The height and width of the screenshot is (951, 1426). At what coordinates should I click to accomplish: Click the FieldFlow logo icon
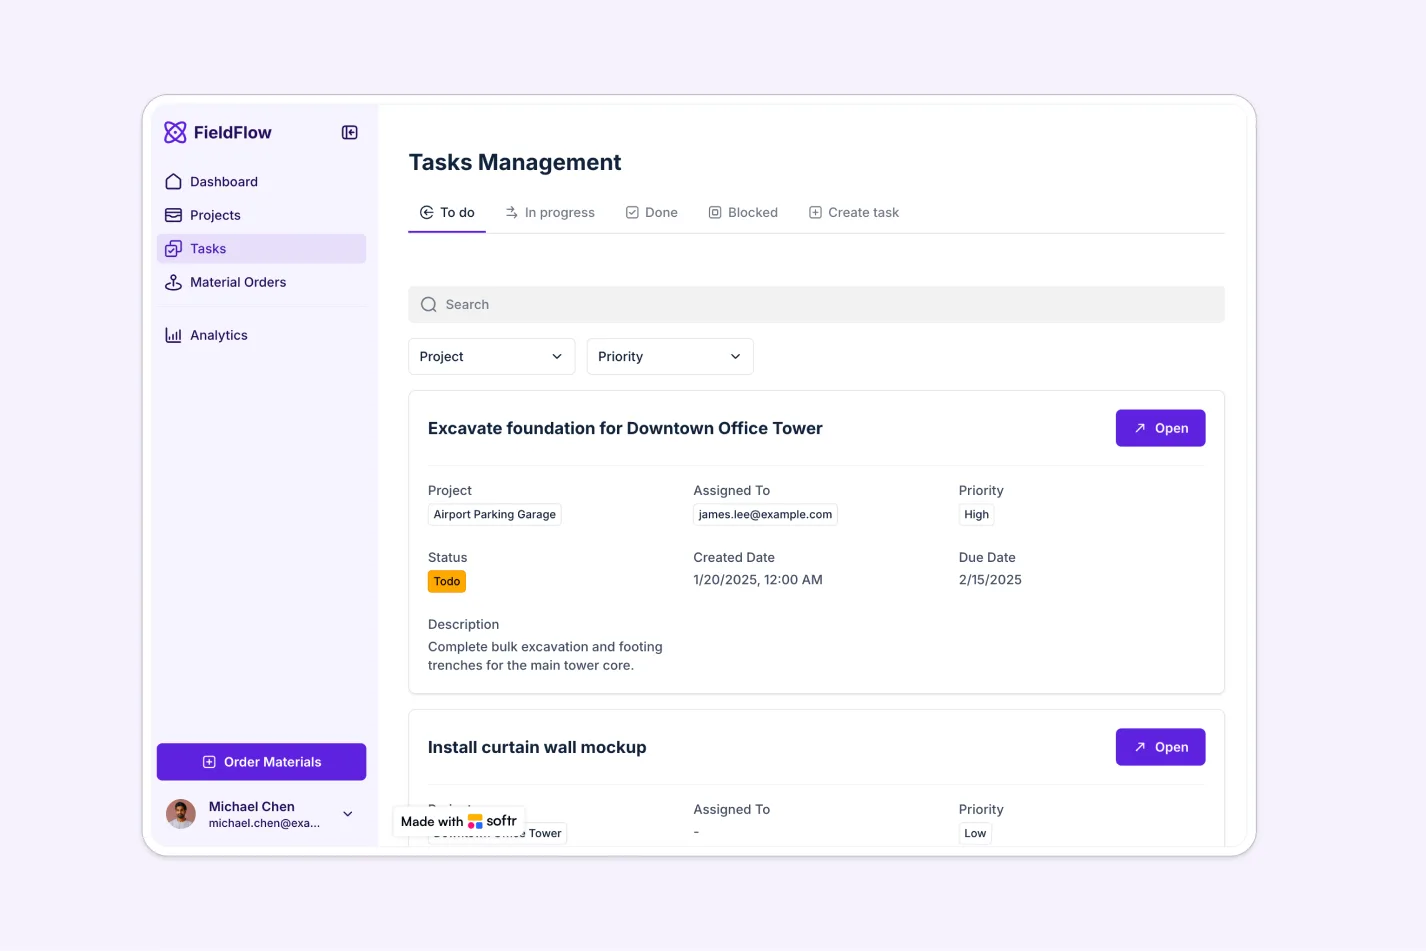[x=175, y=132]
